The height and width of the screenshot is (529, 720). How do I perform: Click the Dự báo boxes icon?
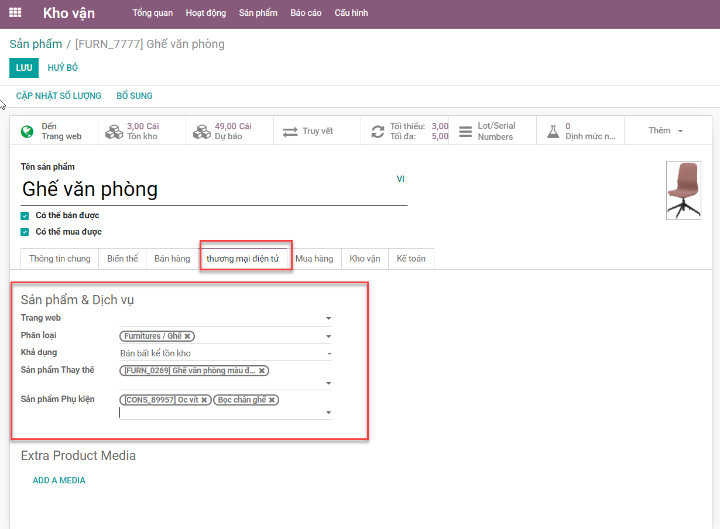201,132
